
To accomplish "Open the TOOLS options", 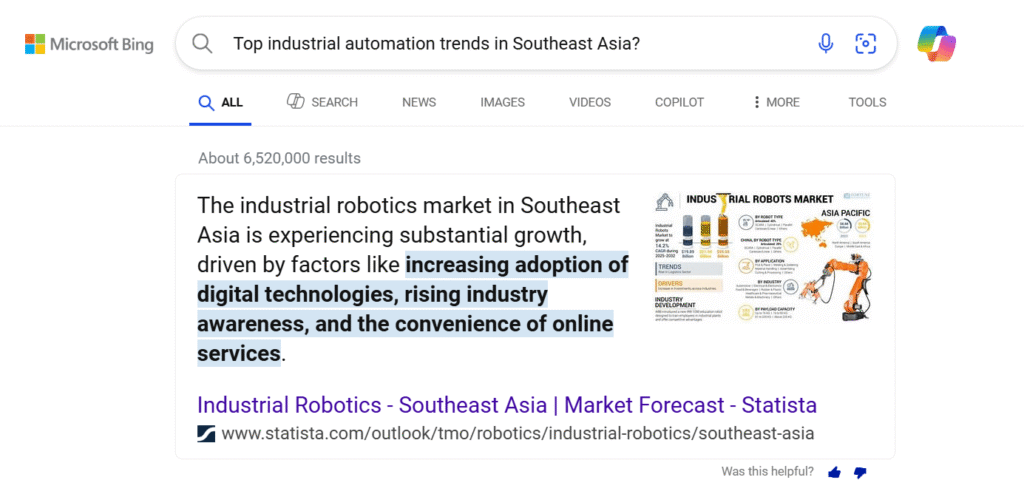I will point(867,103).
